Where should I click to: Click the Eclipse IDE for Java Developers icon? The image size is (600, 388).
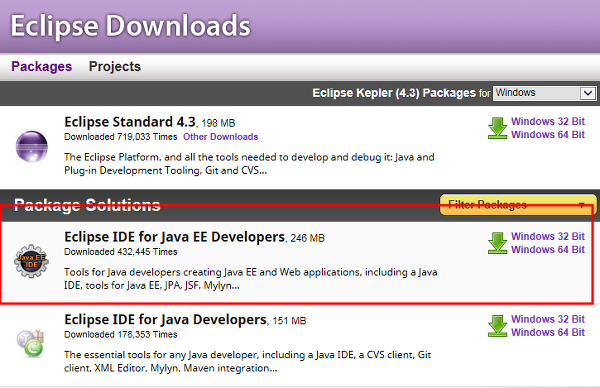tap(31, 343)
